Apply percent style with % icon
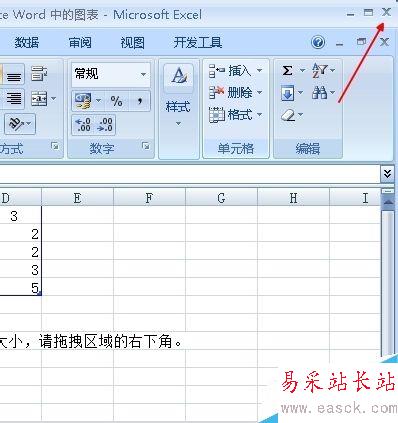Viewport: 398px width, 423px height. [x=117, y=101]
